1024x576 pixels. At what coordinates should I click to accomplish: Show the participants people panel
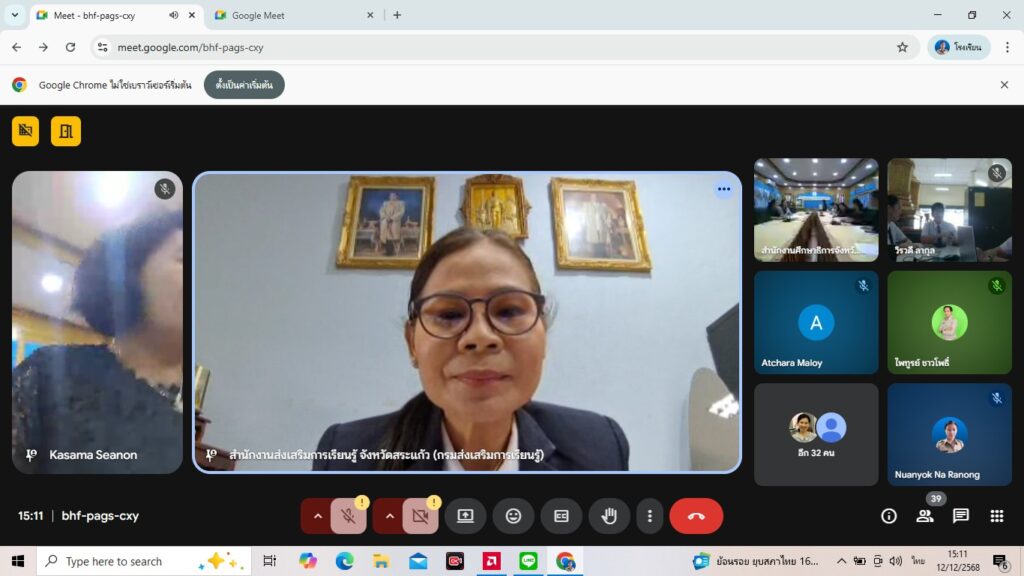pyautogui.click(x=924, y=516)
